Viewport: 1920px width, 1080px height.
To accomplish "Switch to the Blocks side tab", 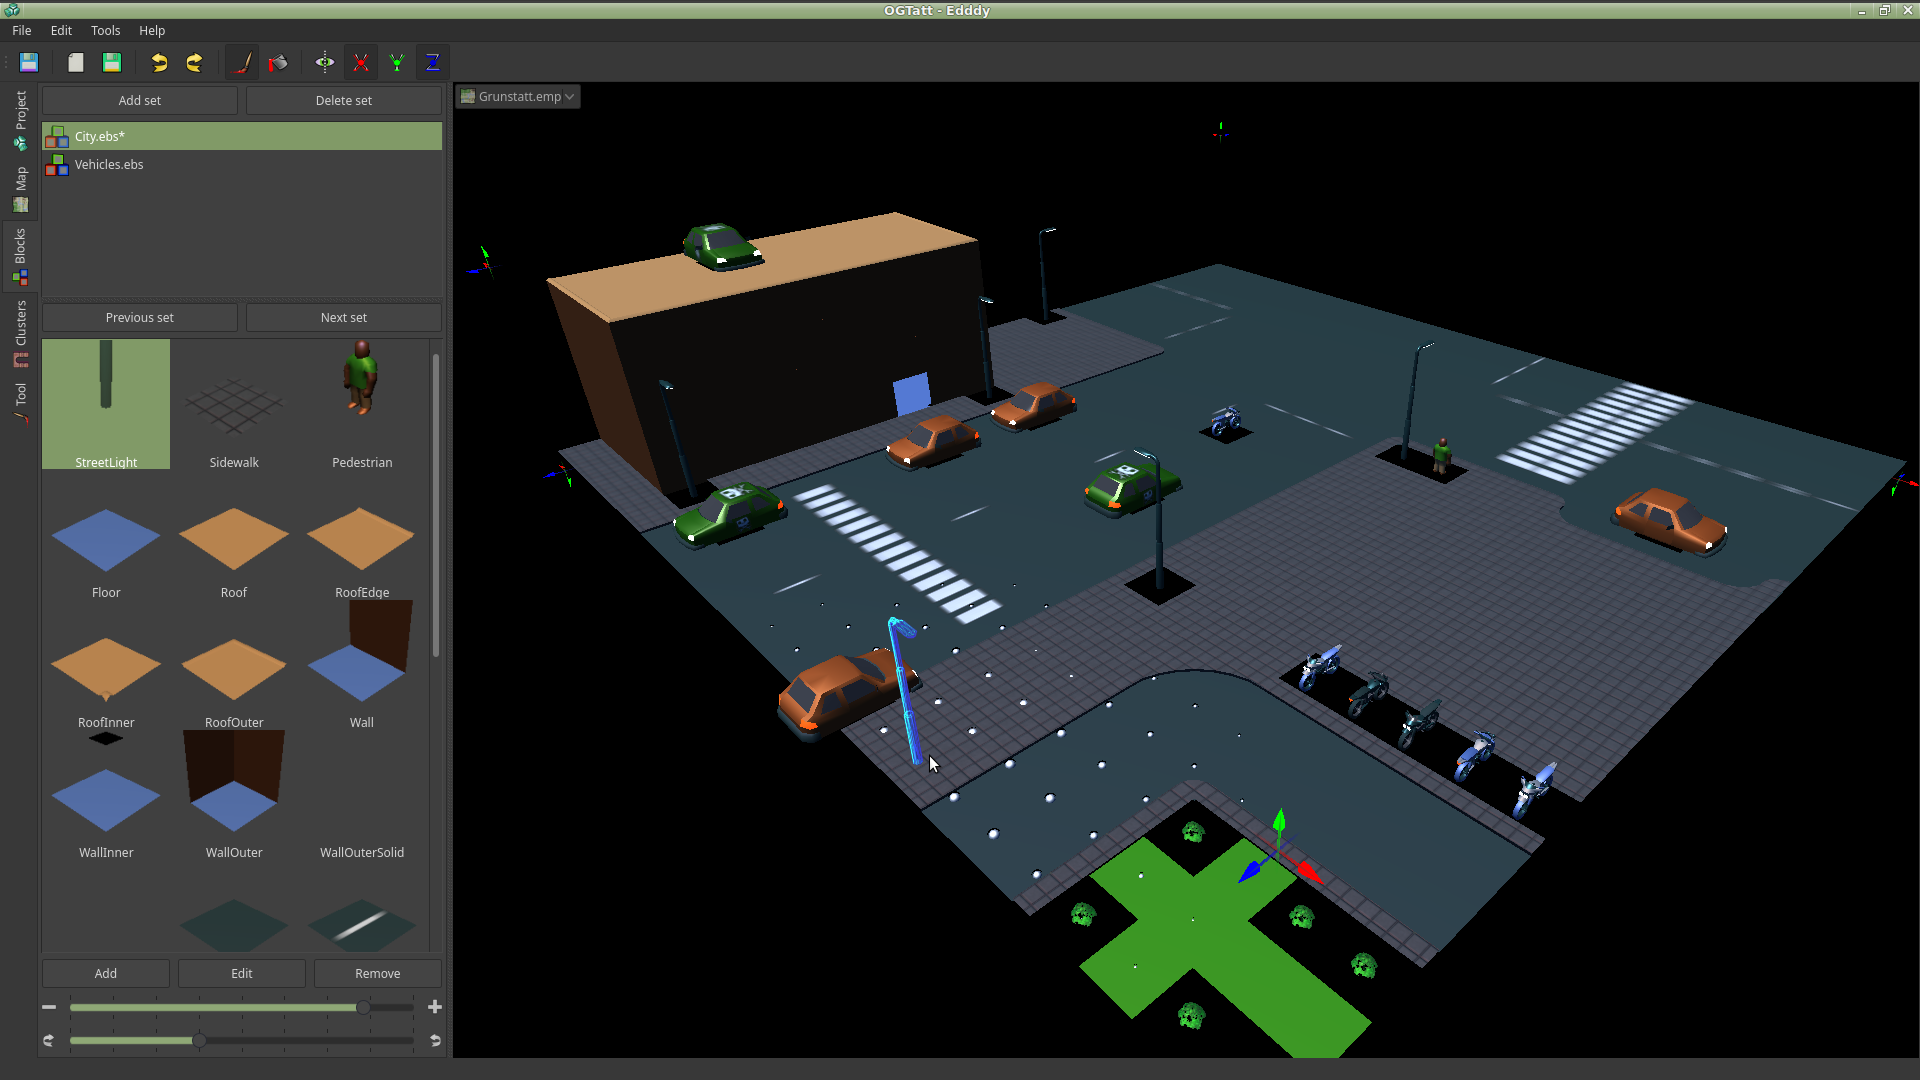I will (x=20, y=256).
